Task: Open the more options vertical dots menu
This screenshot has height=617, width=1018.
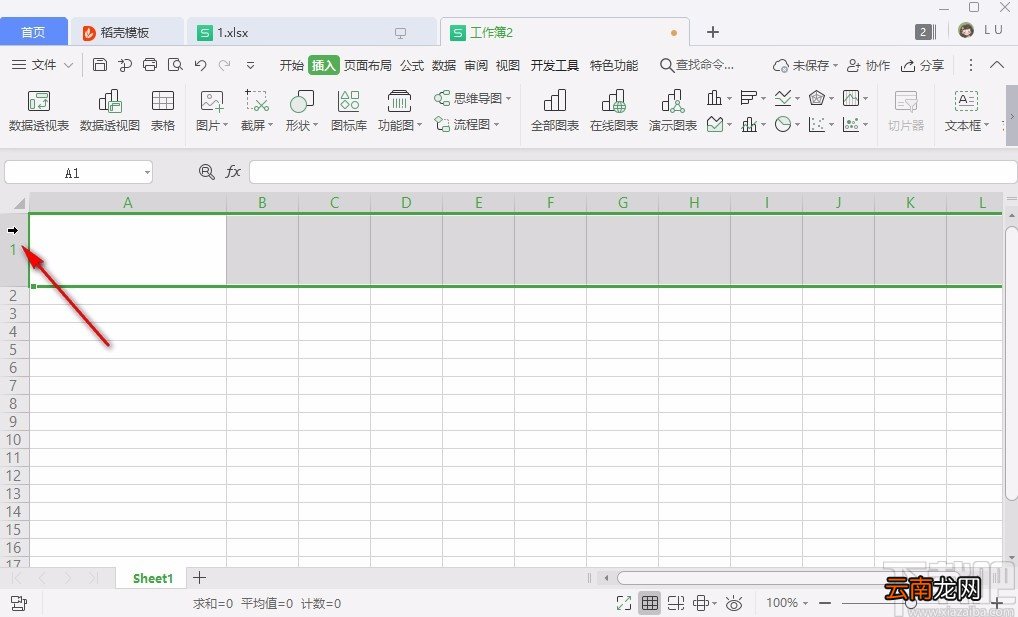Action: 971,65
